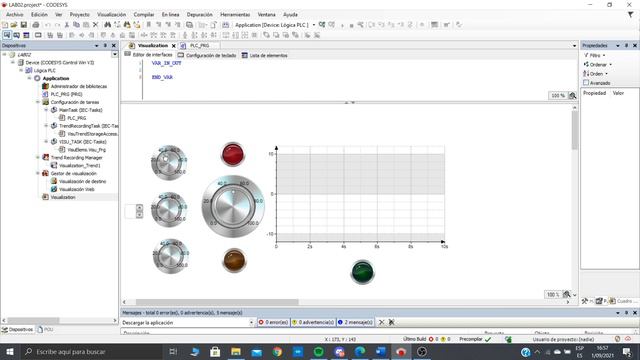
Task: Print using the printer toolbar icon
Action: click(36, 25)
